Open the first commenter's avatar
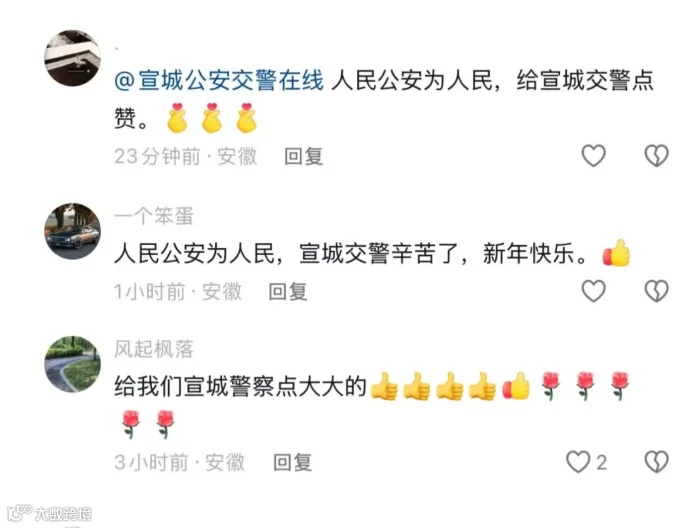Image resolution: width=689 pixels, height=528 pixels. click(73, 58)
